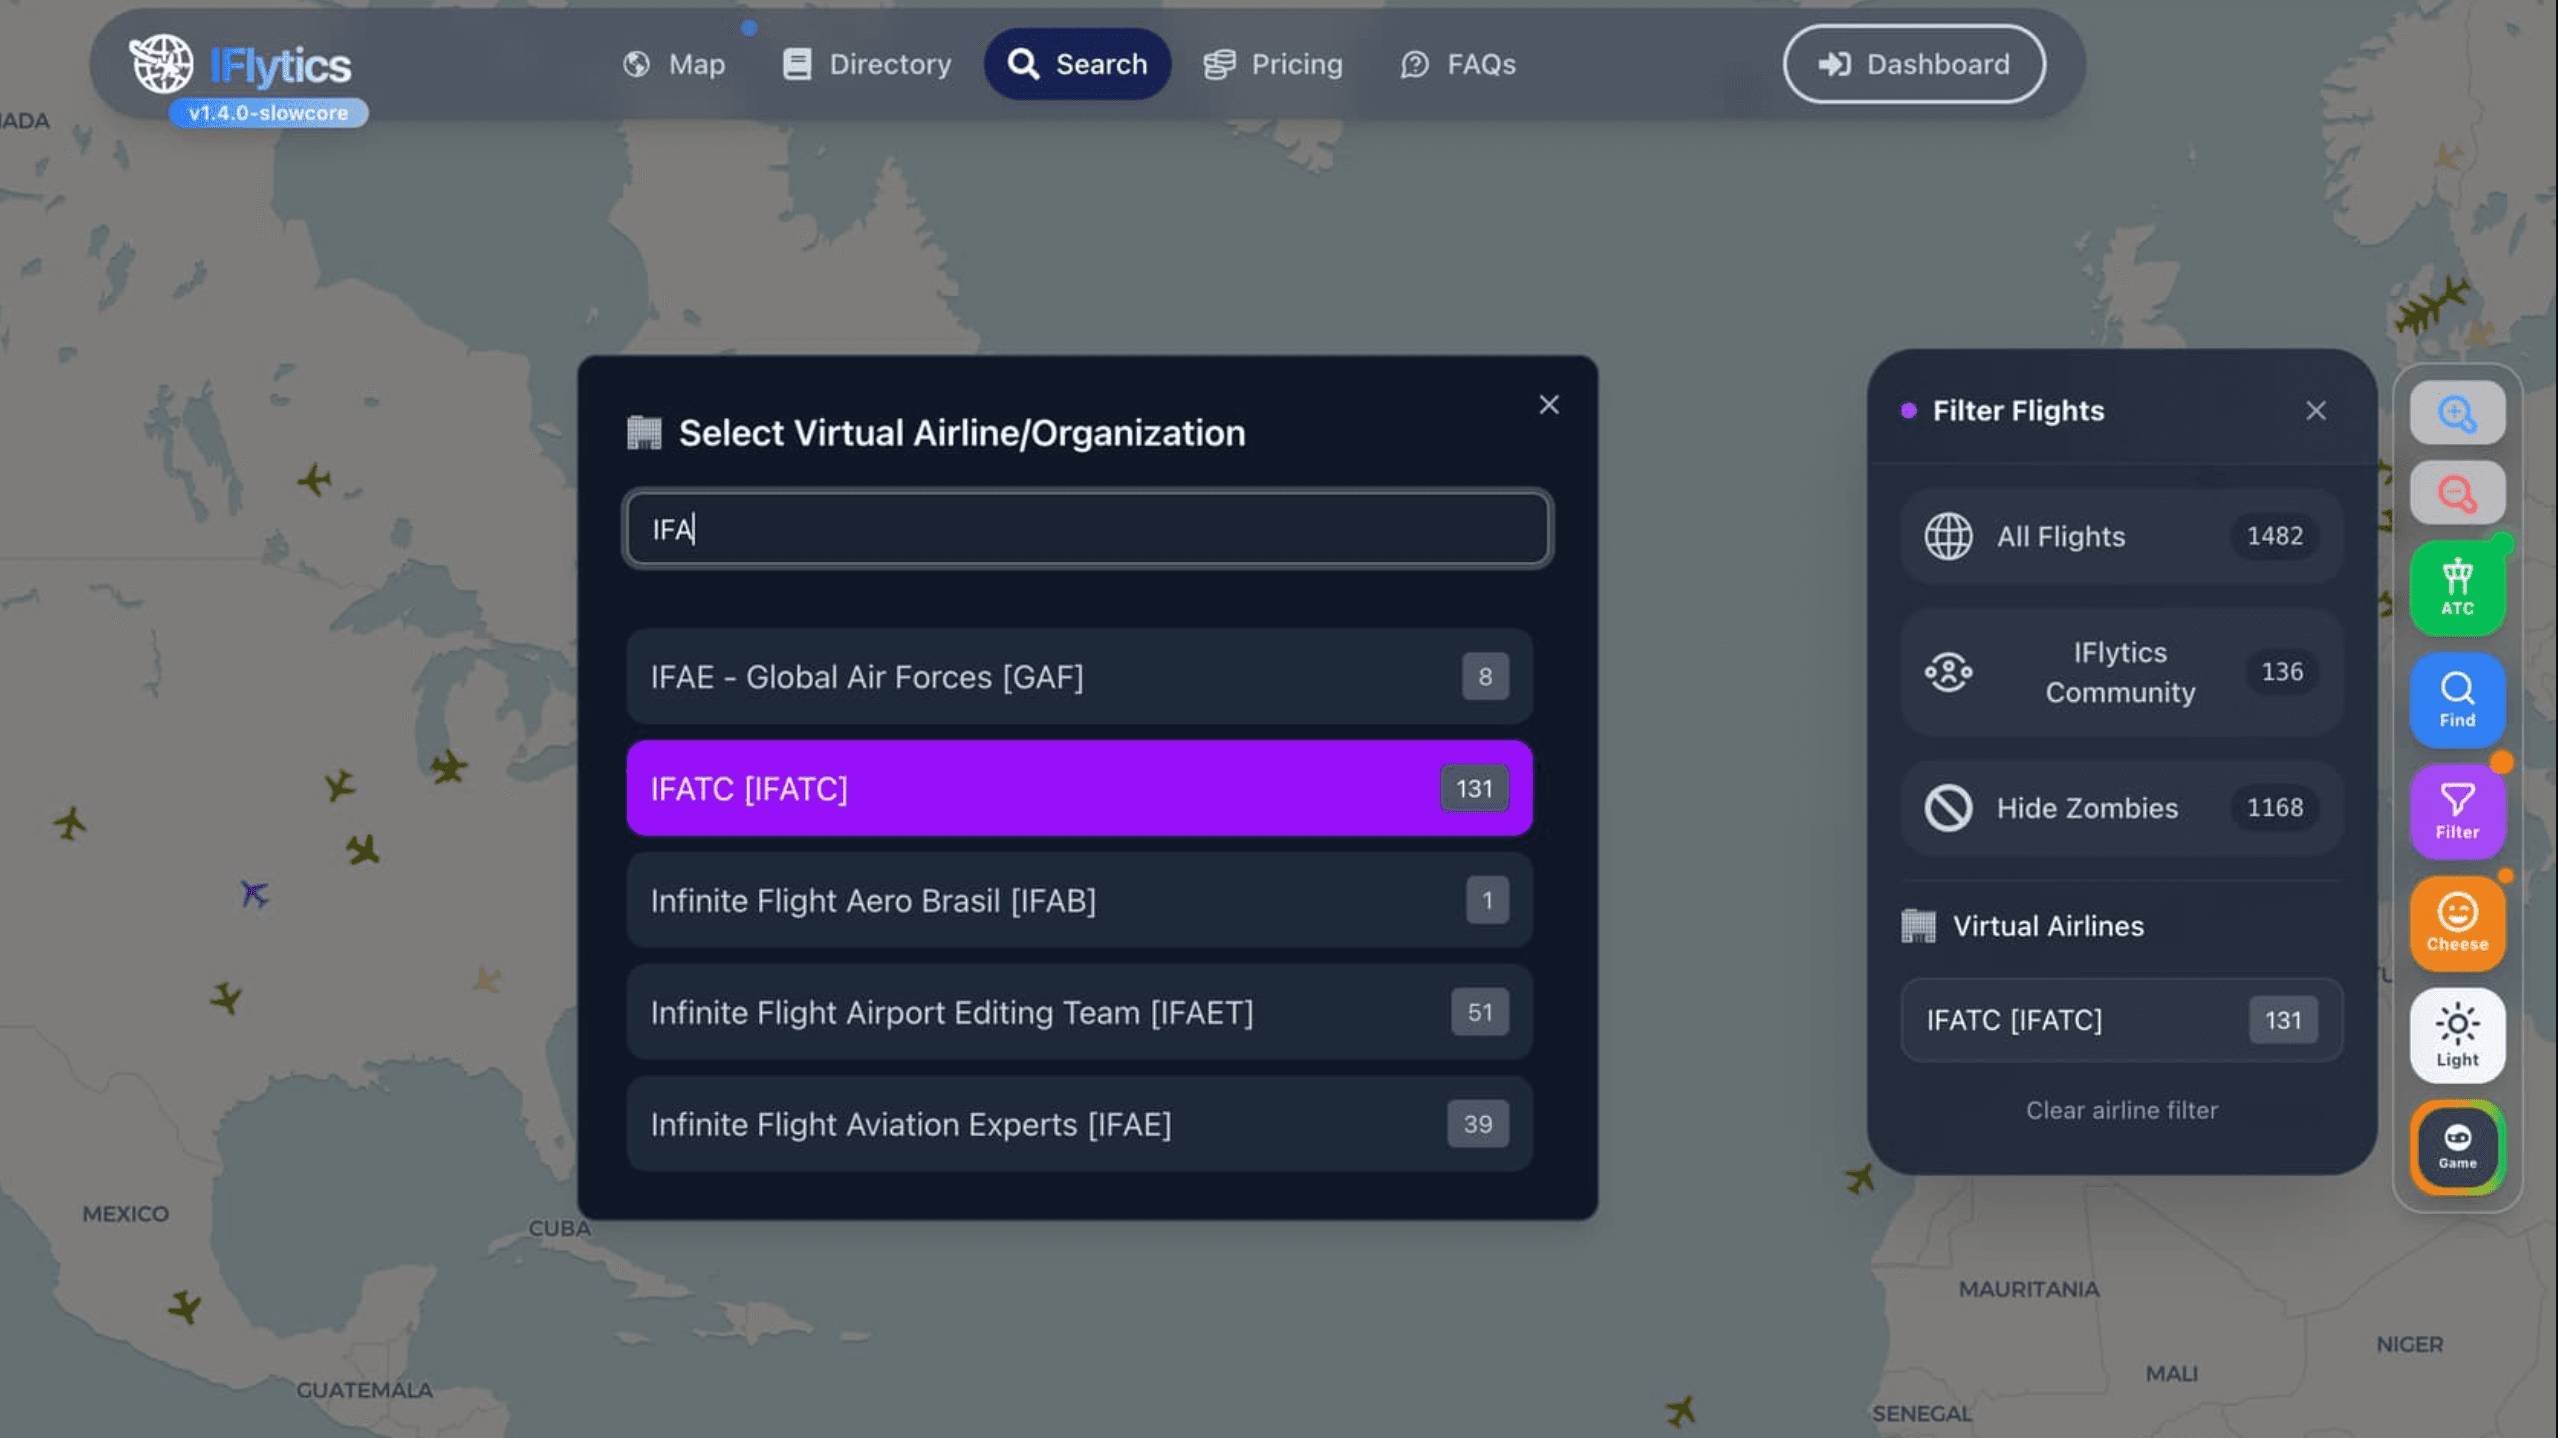Open the FAQs page
This screenshot has width=2558, height=1438.
click(x=1458, y=64)
